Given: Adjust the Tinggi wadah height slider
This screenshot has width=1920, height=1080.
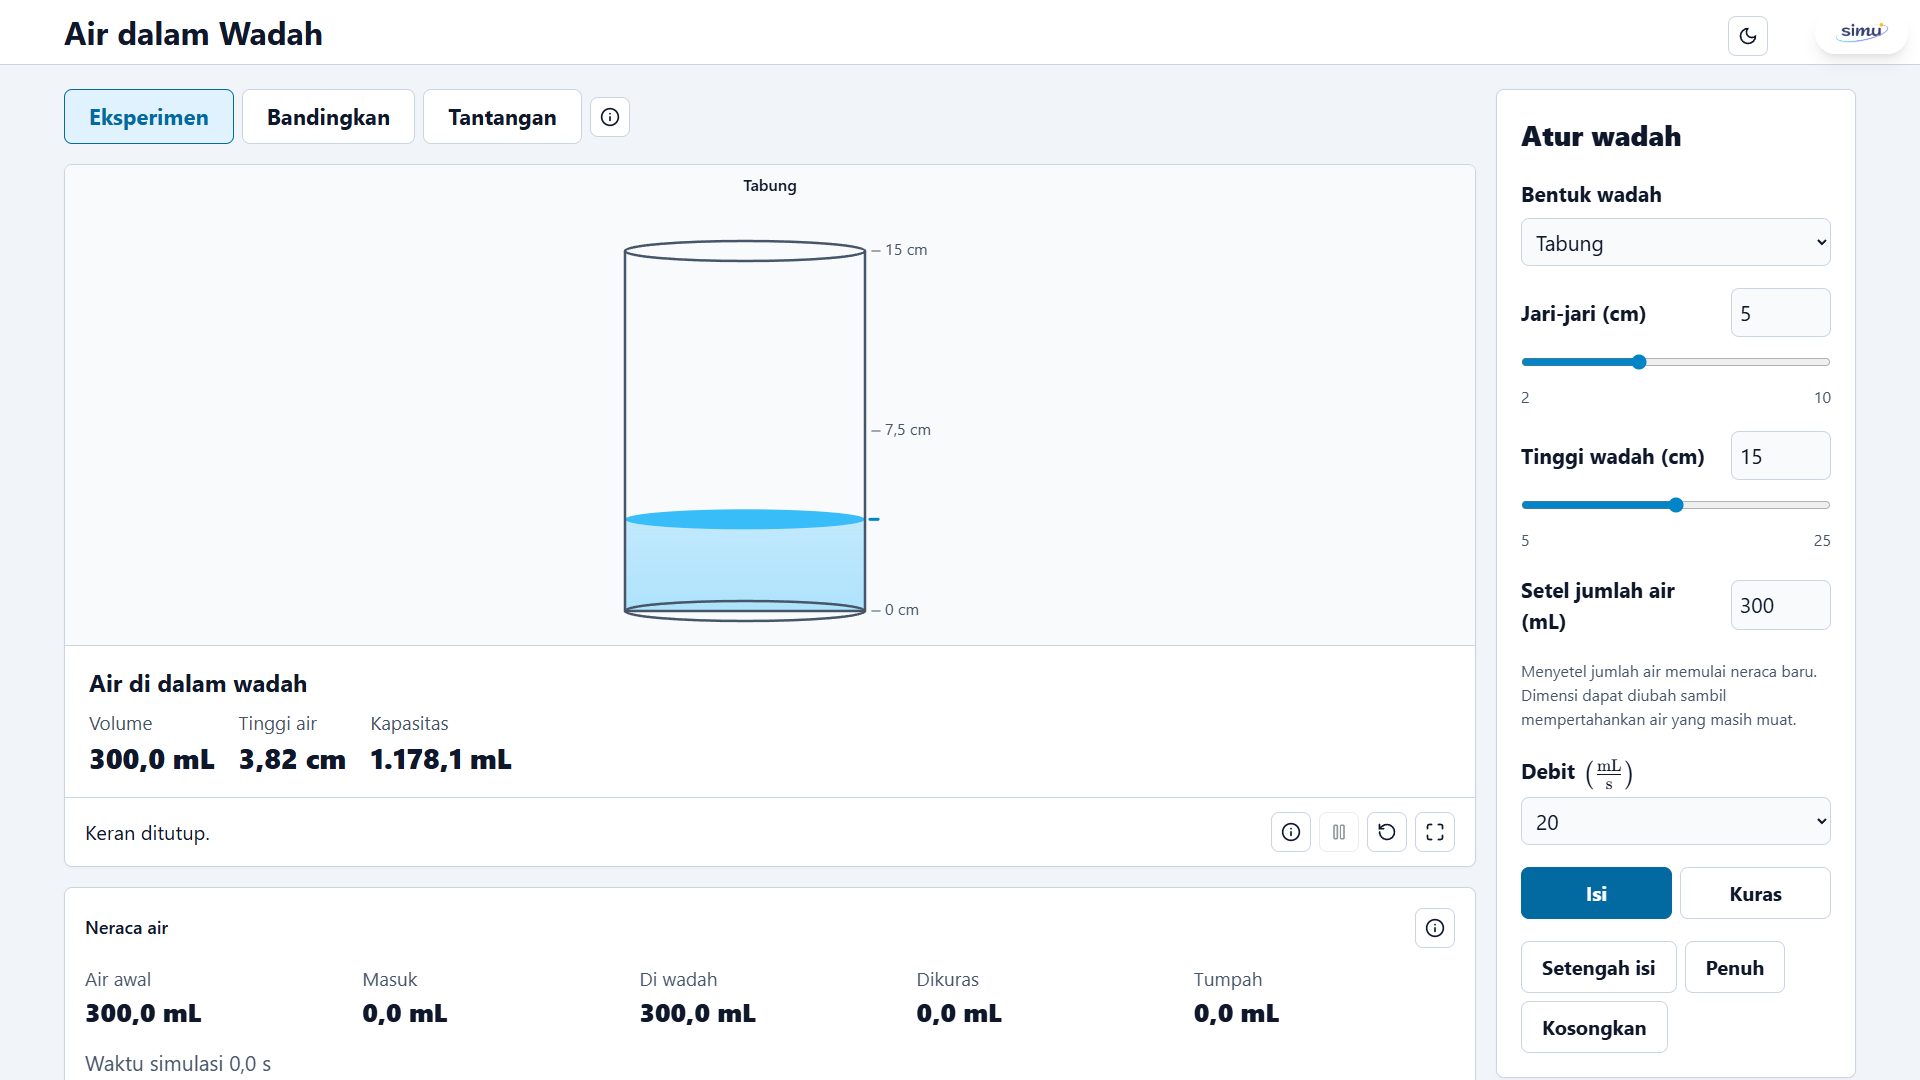Looking at the screenshot, I should [1676, 505].
